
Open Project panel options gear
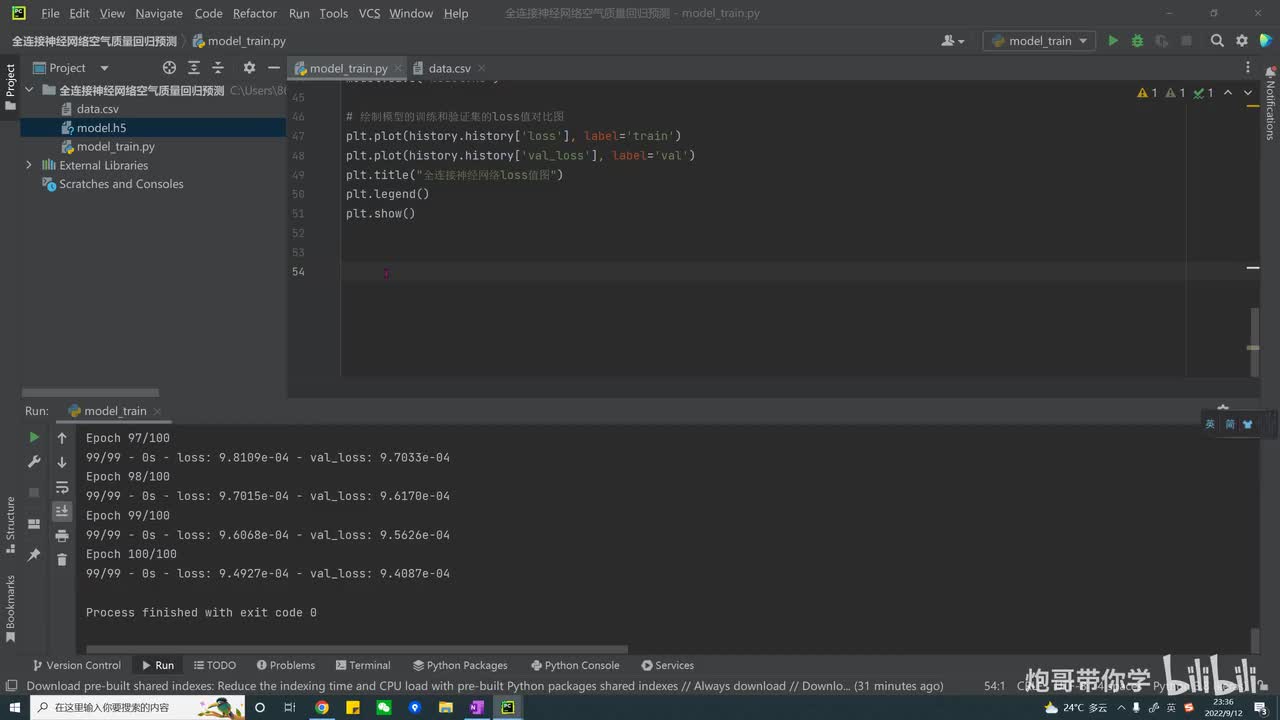pos(249,68)
